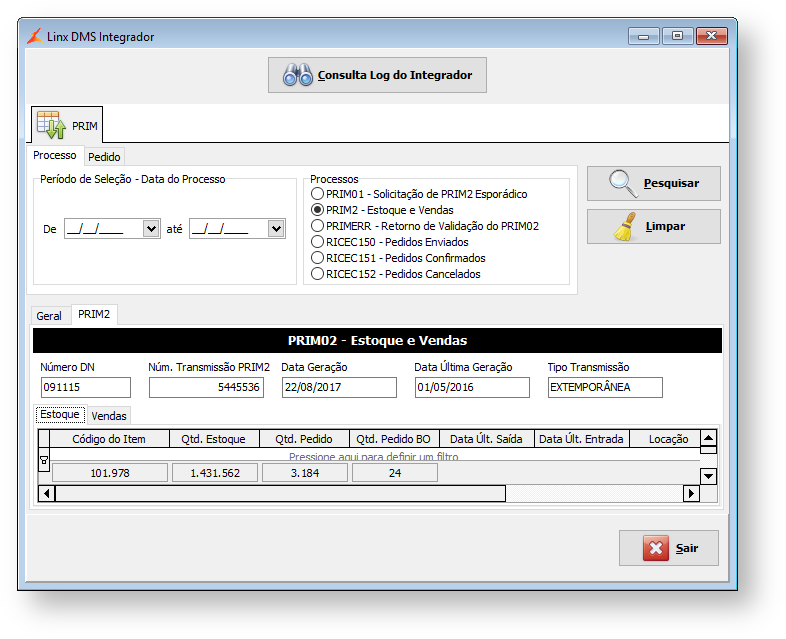Open the PRIM2 result tab
The width and height of the screenshot is (786, 639).
coord(94,314)
